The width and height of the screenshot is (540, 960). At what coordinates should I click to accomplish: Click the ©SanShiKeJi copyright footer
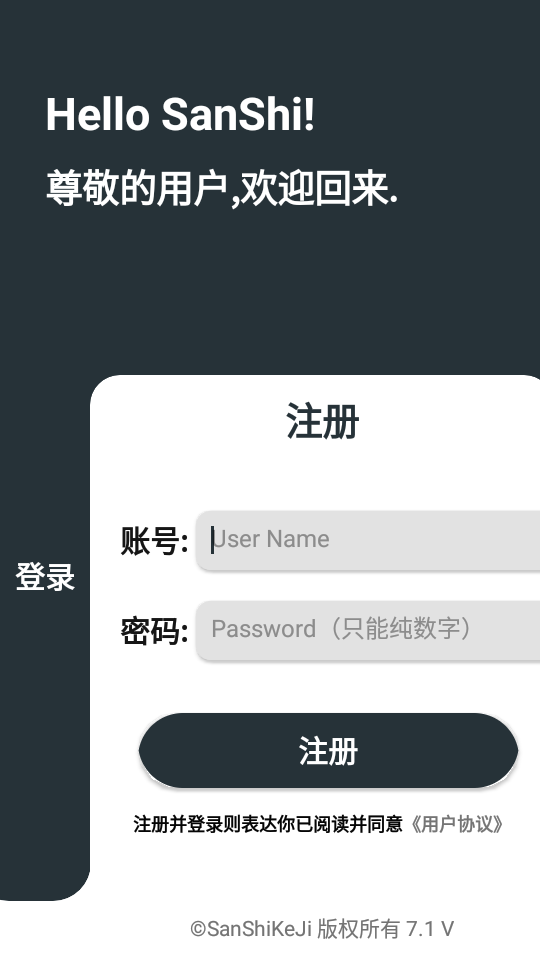pos(321,929)
